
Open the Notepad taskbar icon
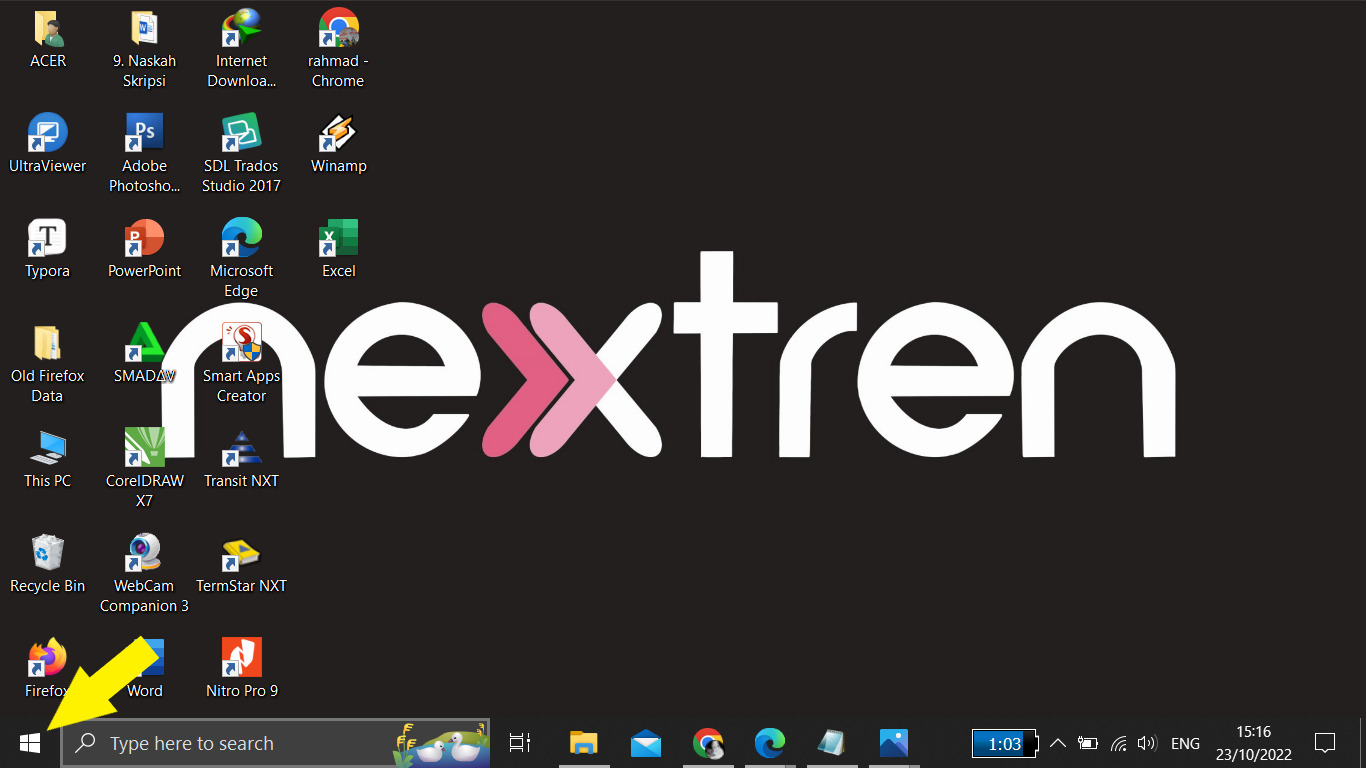pos(831,743)
